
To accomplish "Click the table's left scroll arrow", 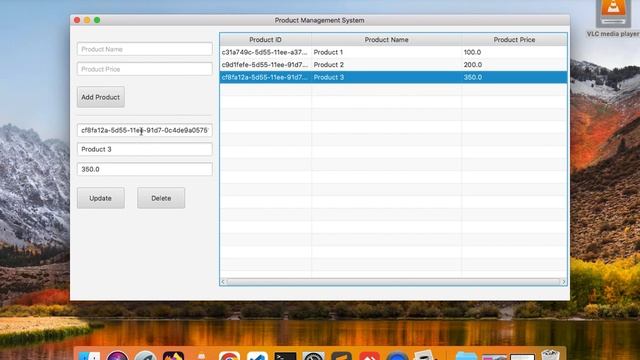I will [223, 282].
